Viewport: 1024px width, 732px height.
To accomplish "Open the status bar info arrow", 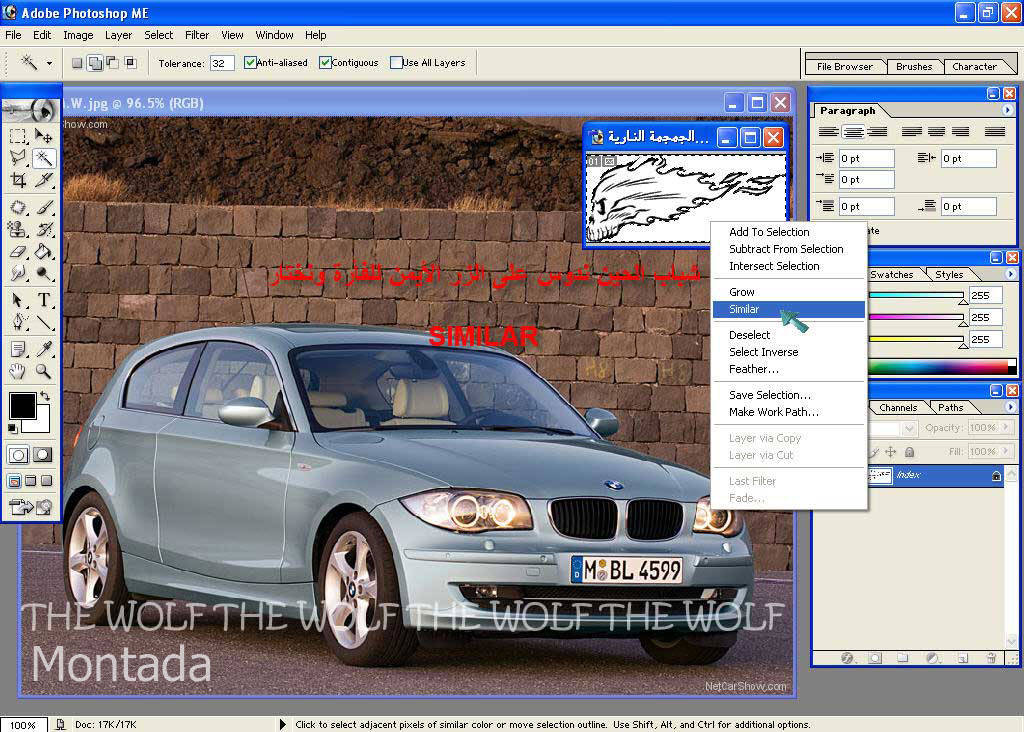I will click(282, 724).
